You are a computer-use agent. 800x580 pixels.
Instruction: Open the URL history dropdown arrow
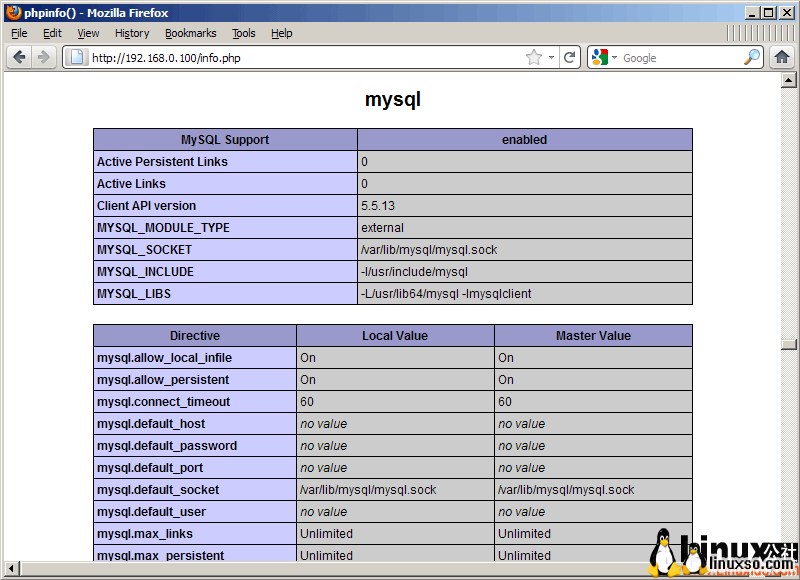(x=551, y=57)
